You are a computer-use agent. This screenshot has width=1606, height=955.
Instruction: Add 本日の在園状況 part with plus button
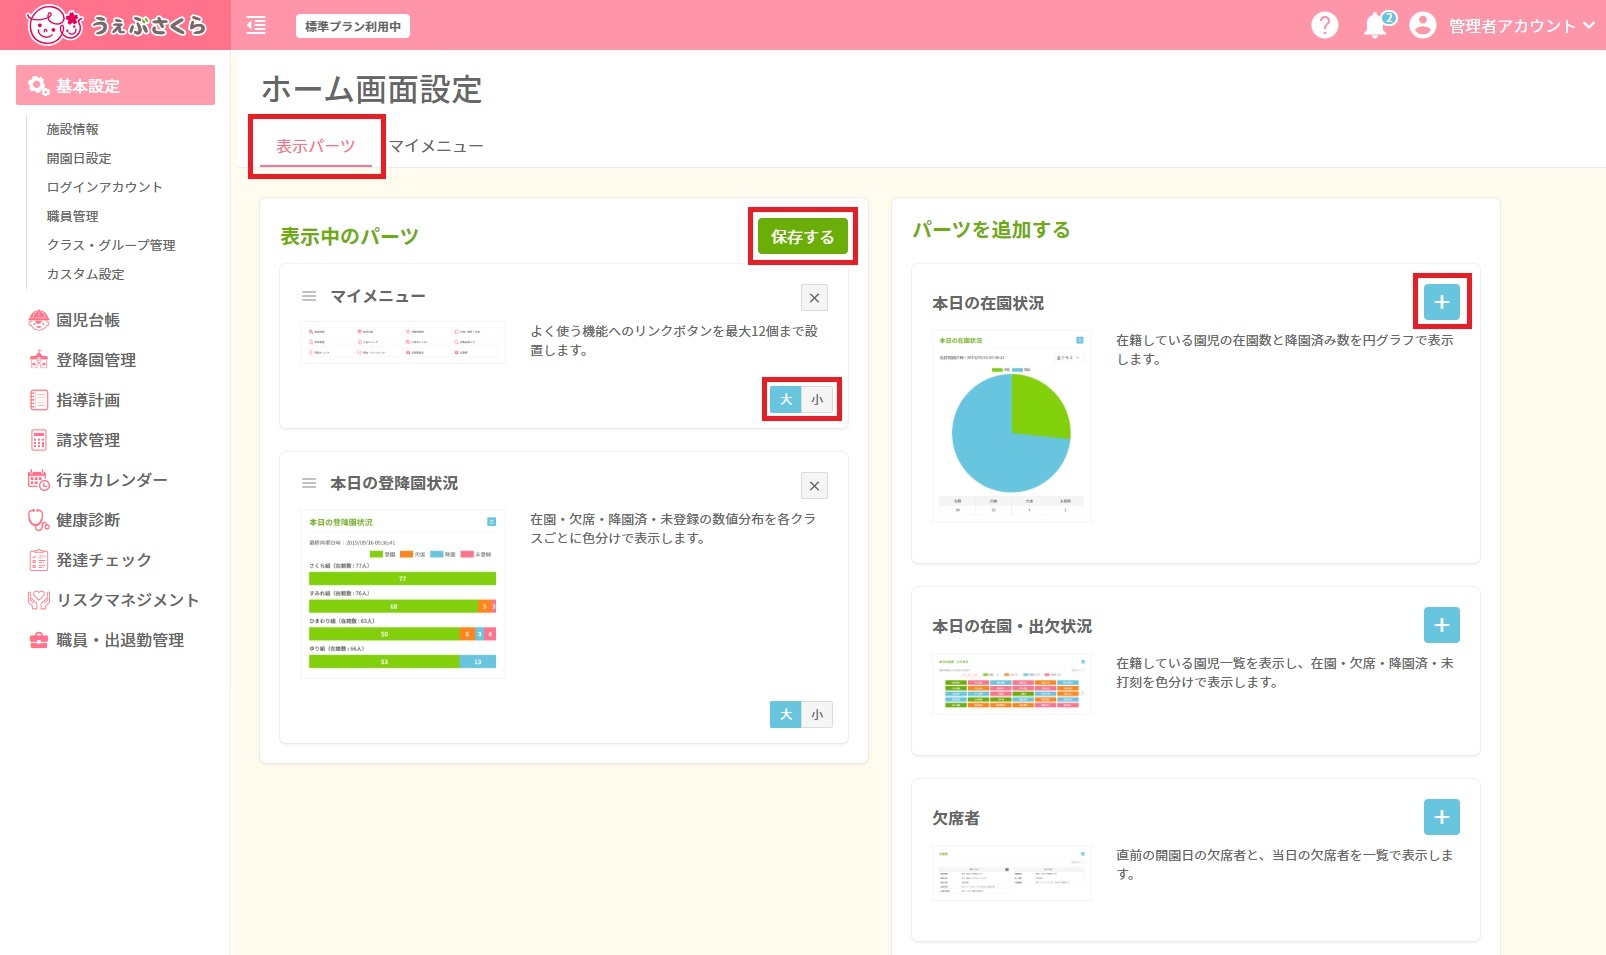[1441, 302]
